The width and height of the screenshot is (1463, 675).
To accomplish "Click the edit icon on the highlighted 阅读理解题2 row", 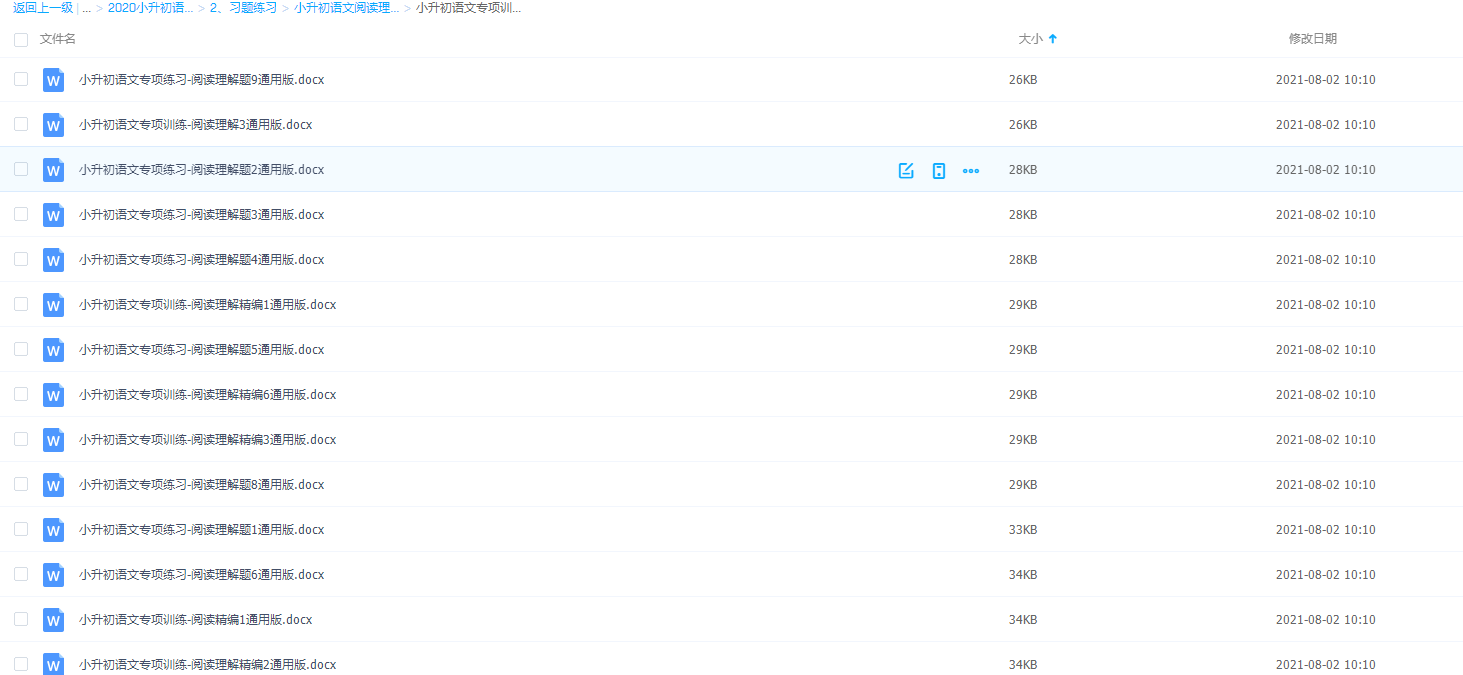I will (x=906, y=170).
